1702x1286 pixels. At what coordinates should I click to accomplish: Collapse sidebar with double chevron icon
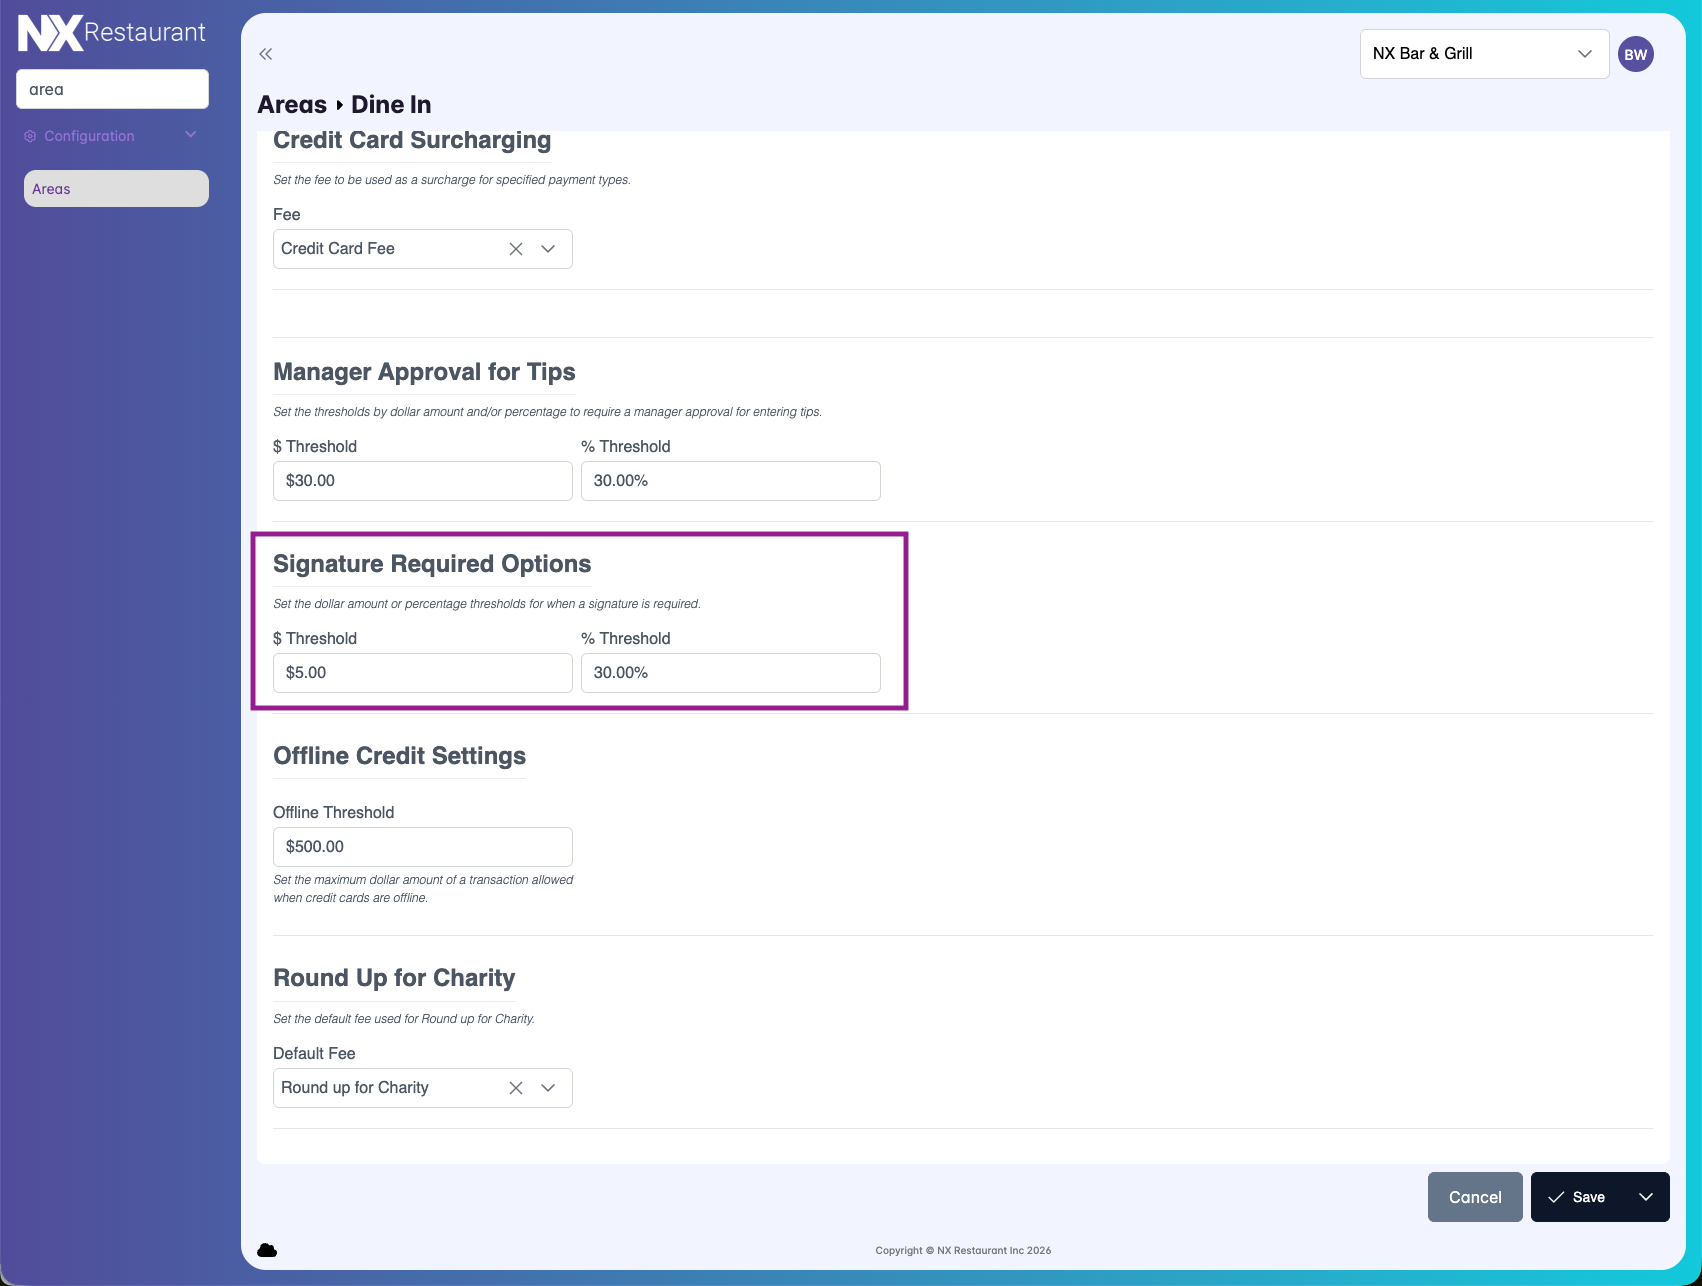[x=266, y=54]
